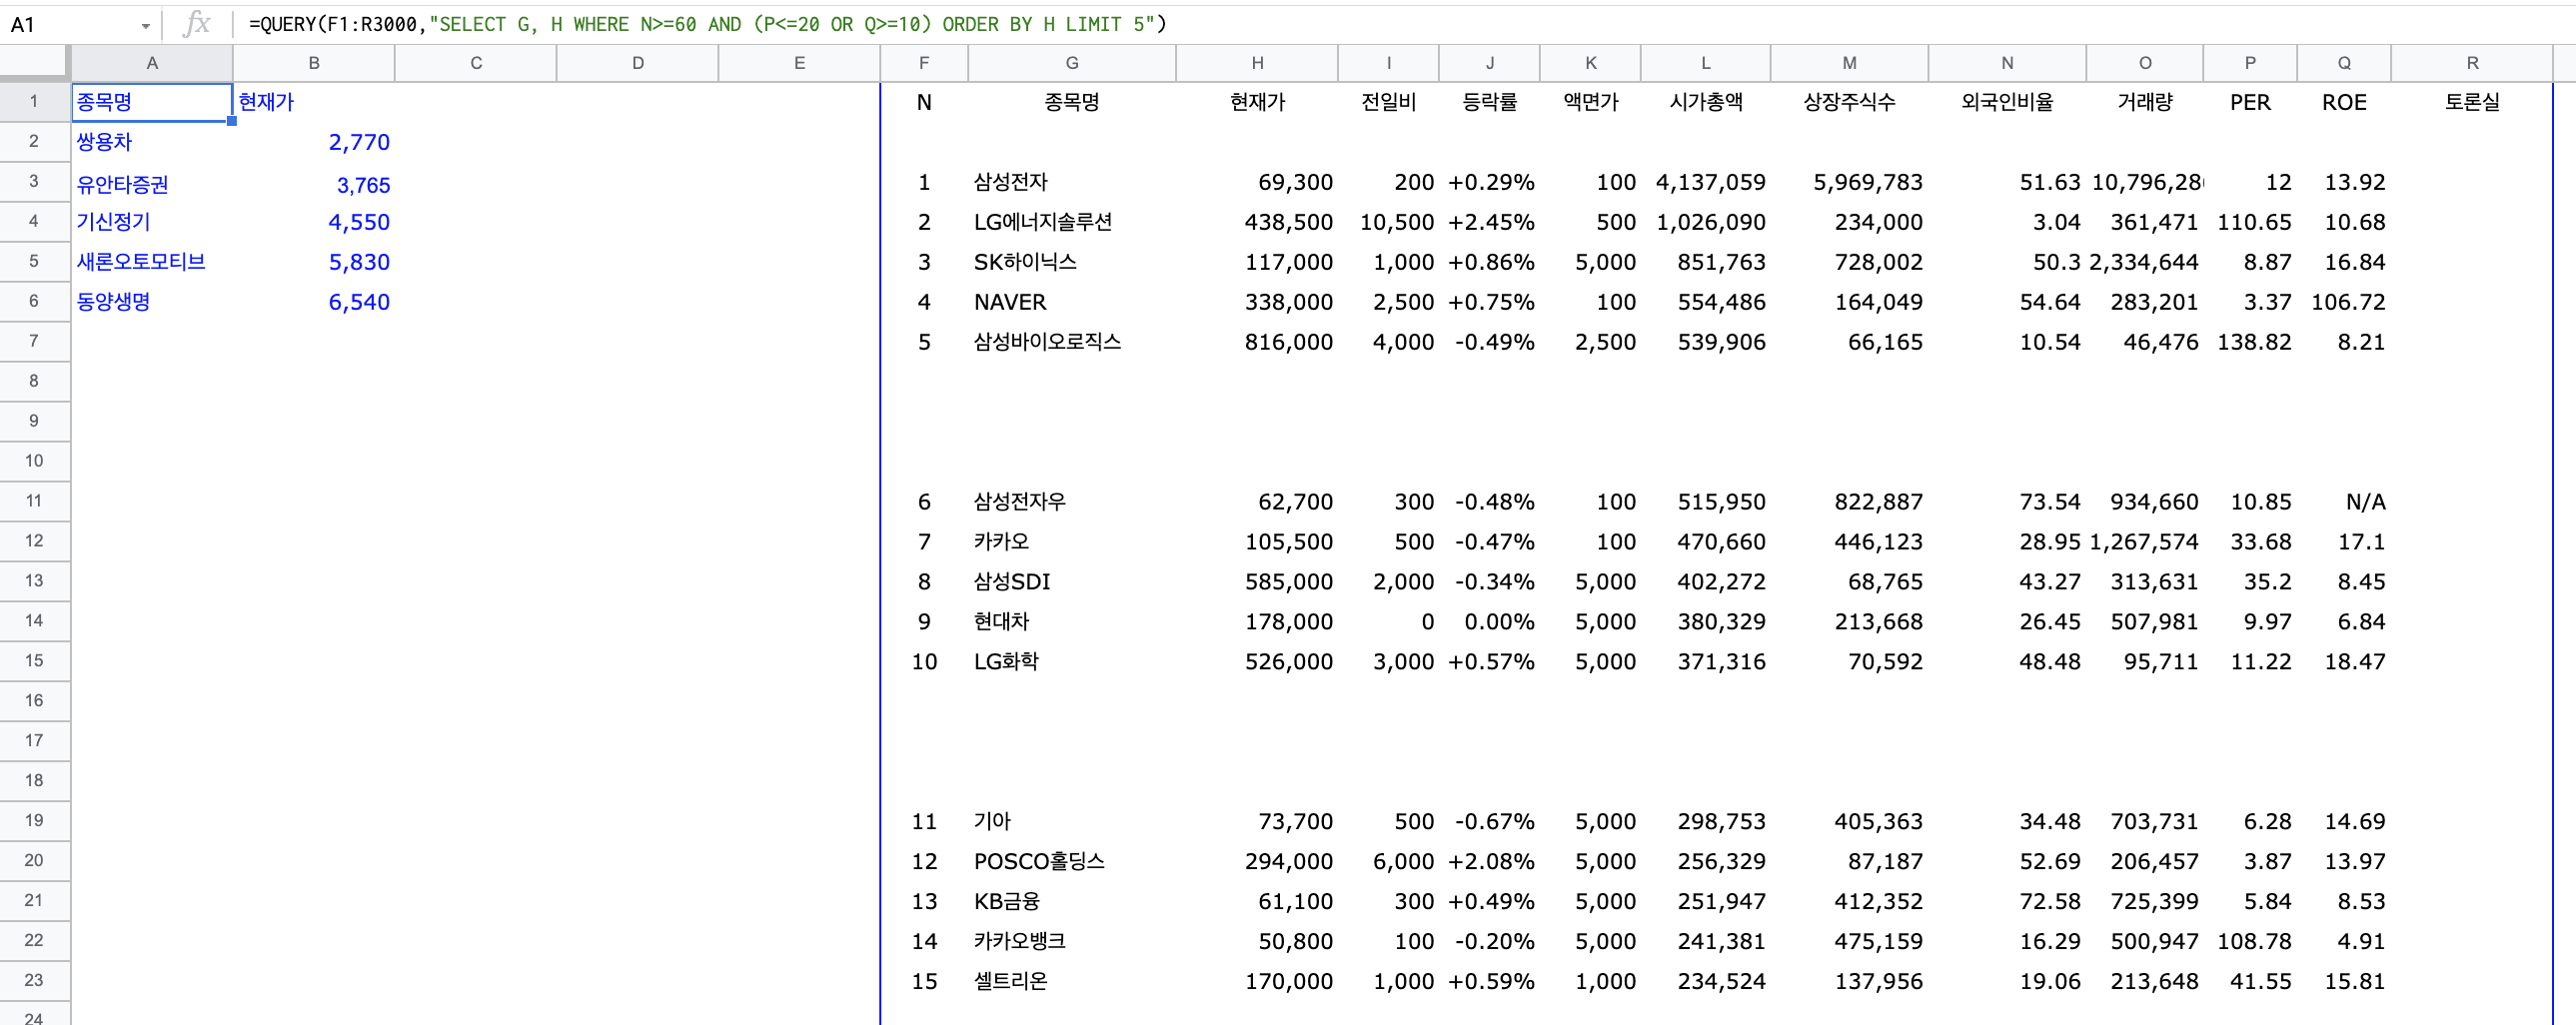Screen dimensions: 2576x1025
Task: Click the SK하이닉스 cell
Action: click(1072, 262)
